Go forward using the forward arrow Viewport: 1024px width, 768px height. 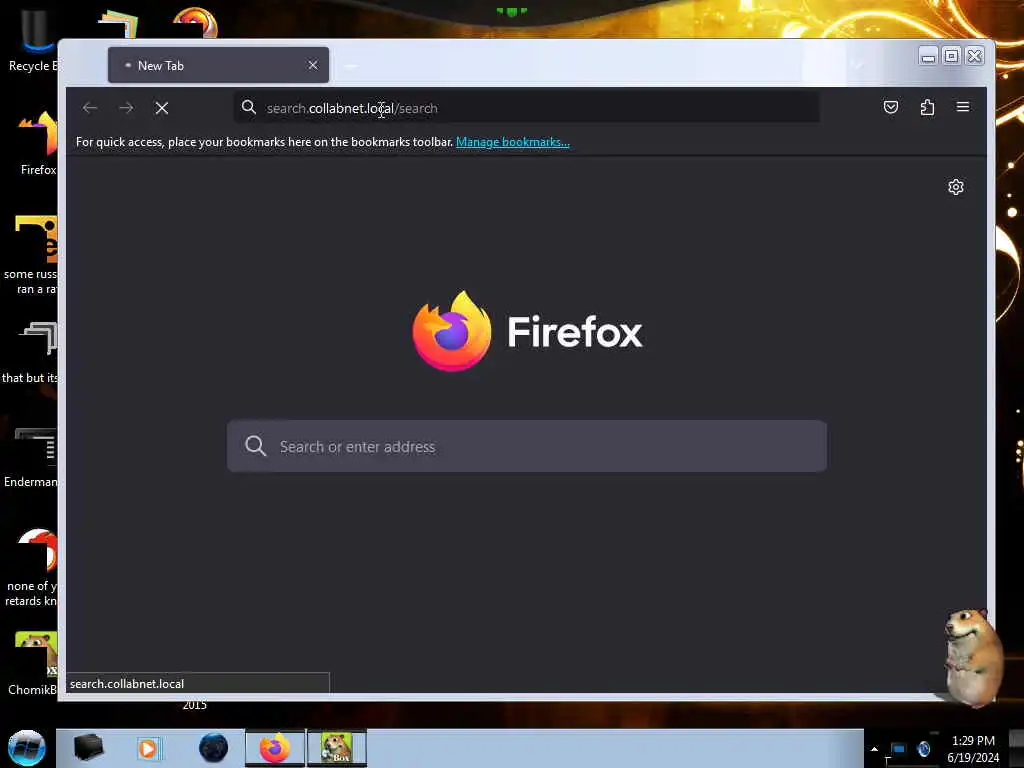[x=126, y=108]
